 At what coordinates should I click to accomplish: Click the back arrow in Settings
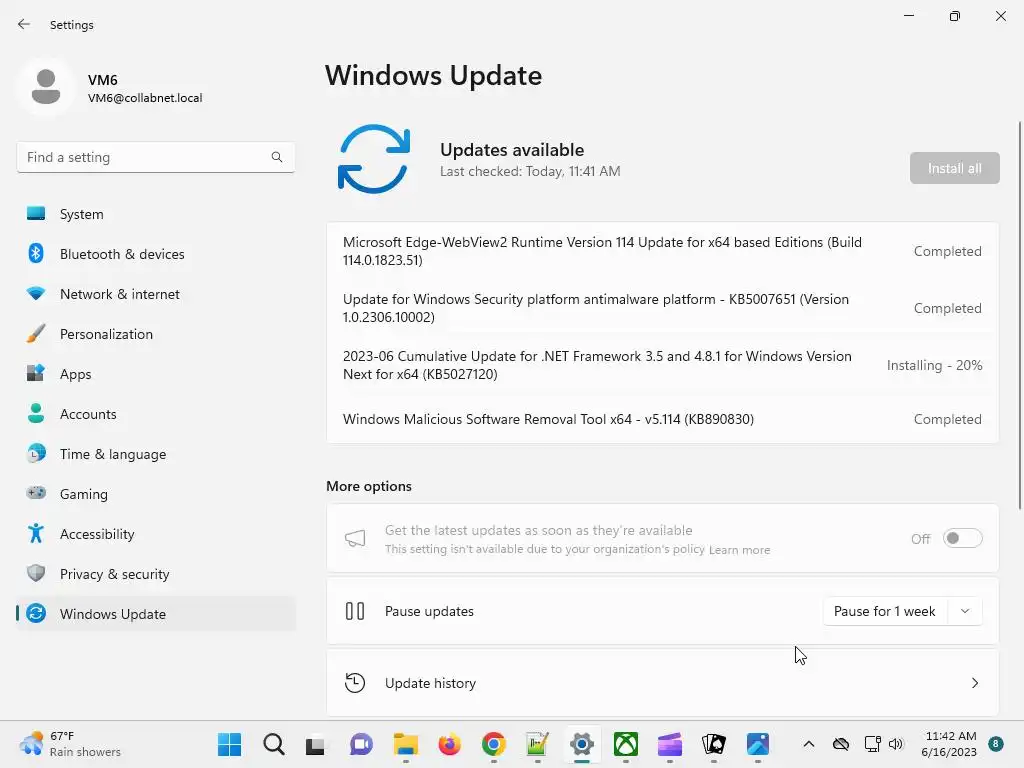click(24, 24)
